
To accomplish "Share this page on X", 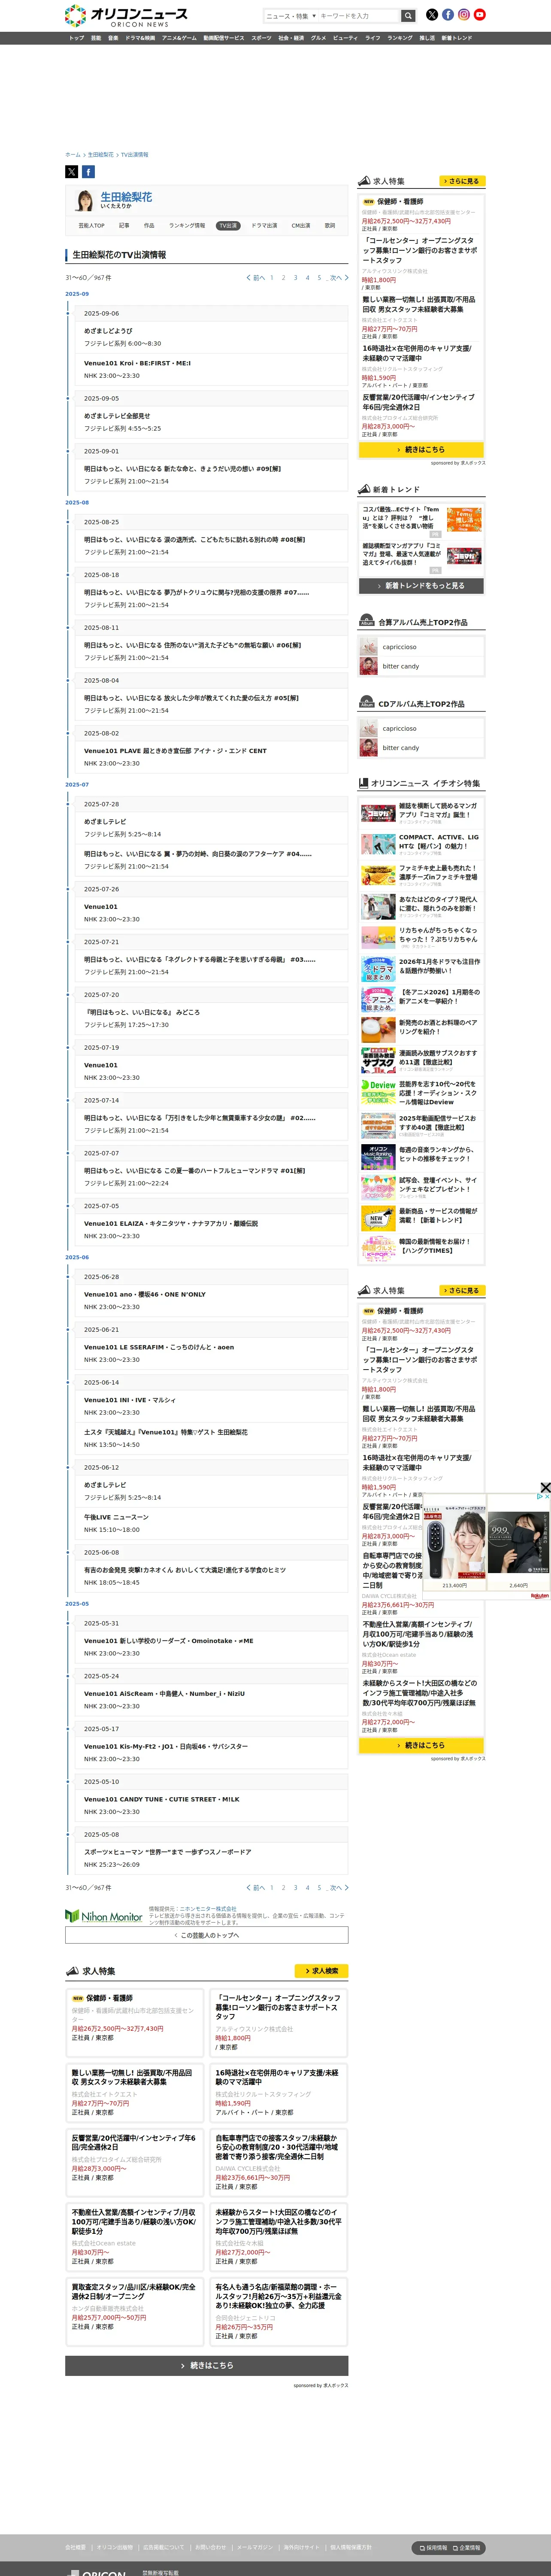I will click(x=72, y=172).
